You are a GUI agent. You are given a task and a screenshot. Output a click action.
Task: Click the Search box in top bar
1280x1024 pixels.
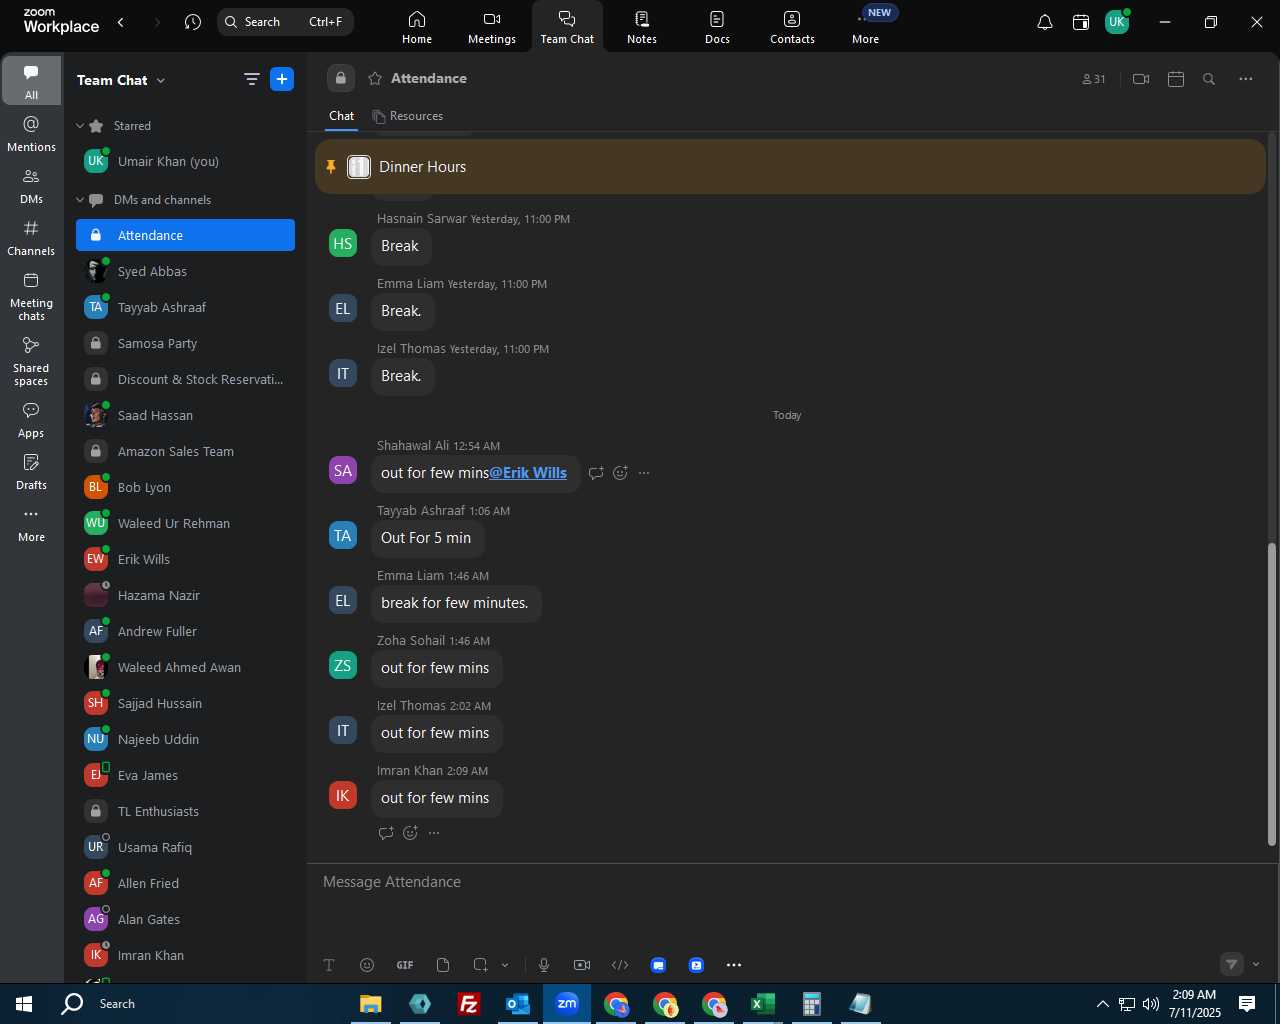pyautogui.click(x=285, y=22)
